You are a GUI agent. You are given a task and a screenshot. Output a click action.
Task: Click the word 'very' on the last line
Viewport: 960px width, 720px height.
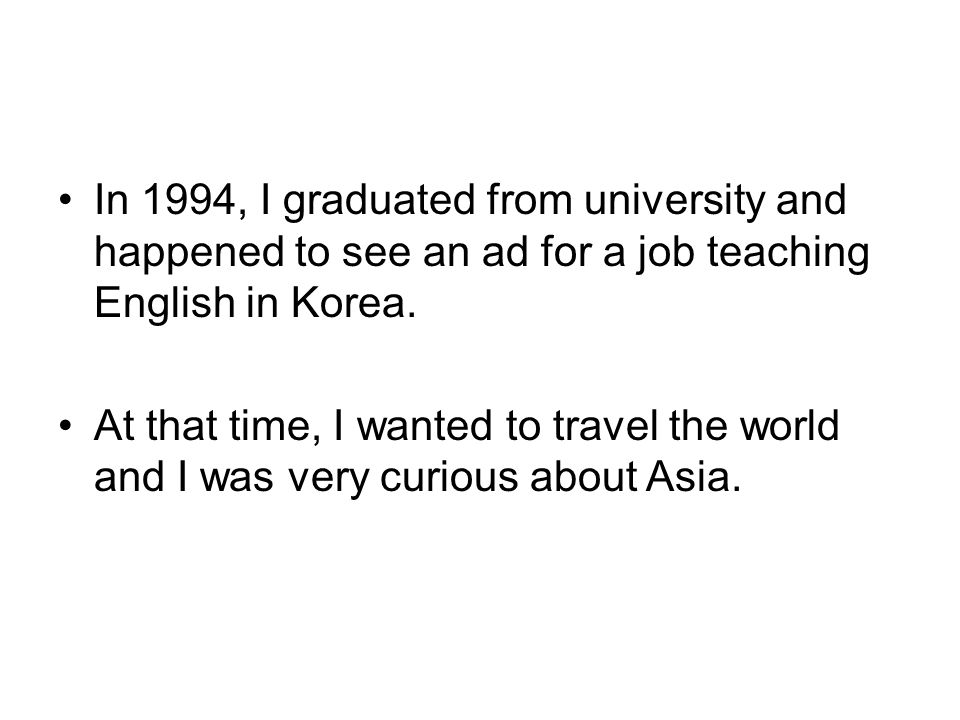328,481
